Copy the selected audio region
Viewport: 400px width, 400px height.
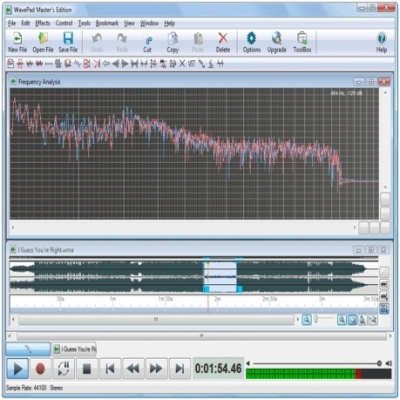pyautogui.click(x=173, y=42)
